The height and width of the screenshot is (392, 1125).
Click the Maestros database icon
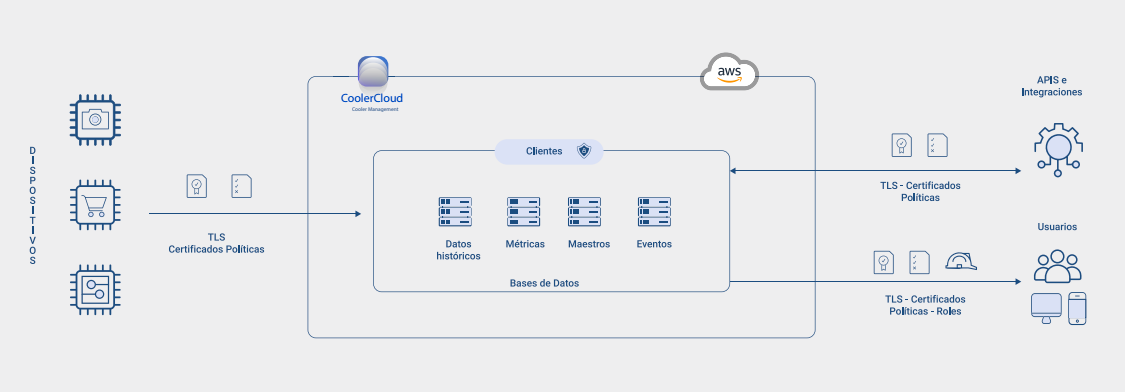584,212
